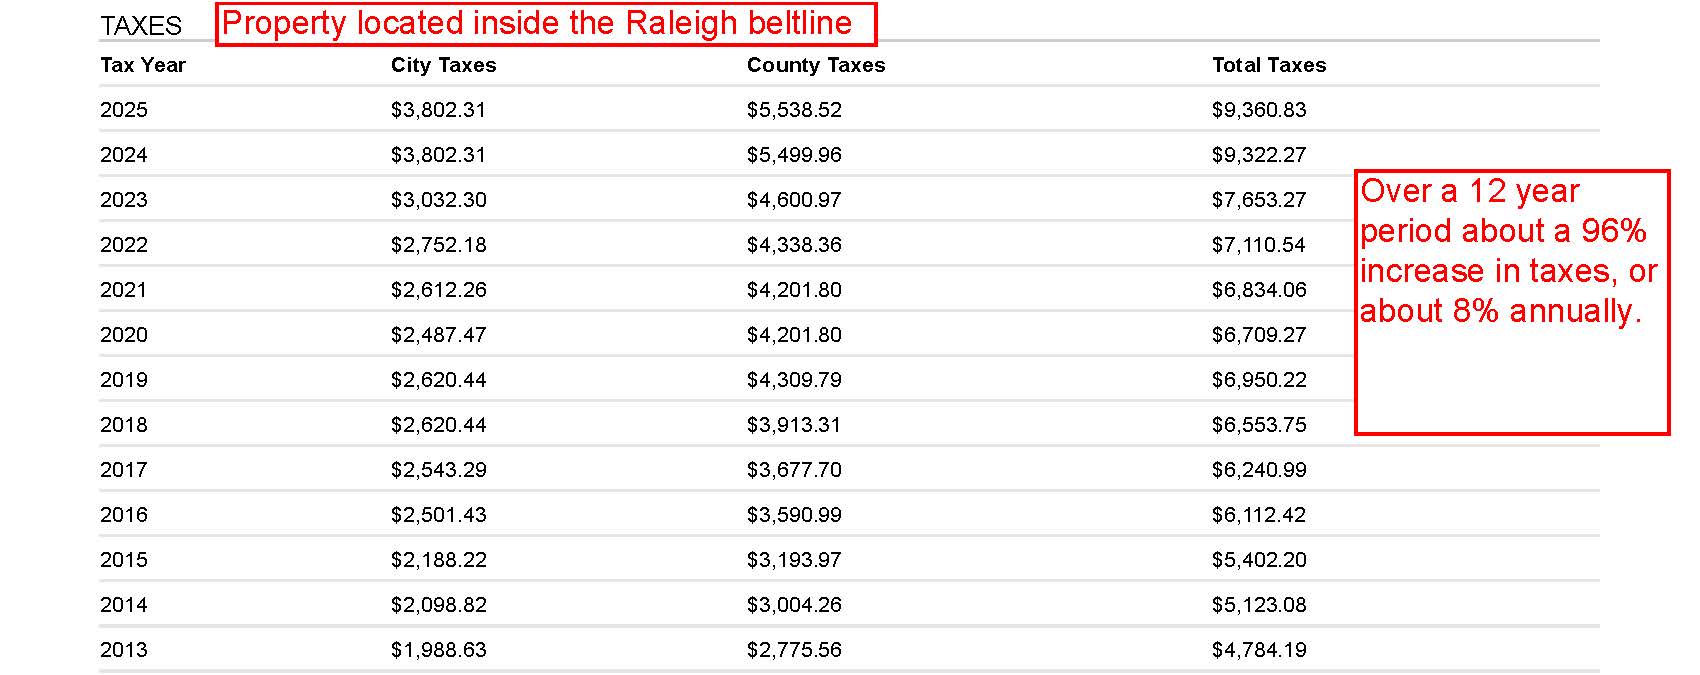Click the 2020 city taxes value $2,487.47

pyautogui.click(x=438, y=335)
